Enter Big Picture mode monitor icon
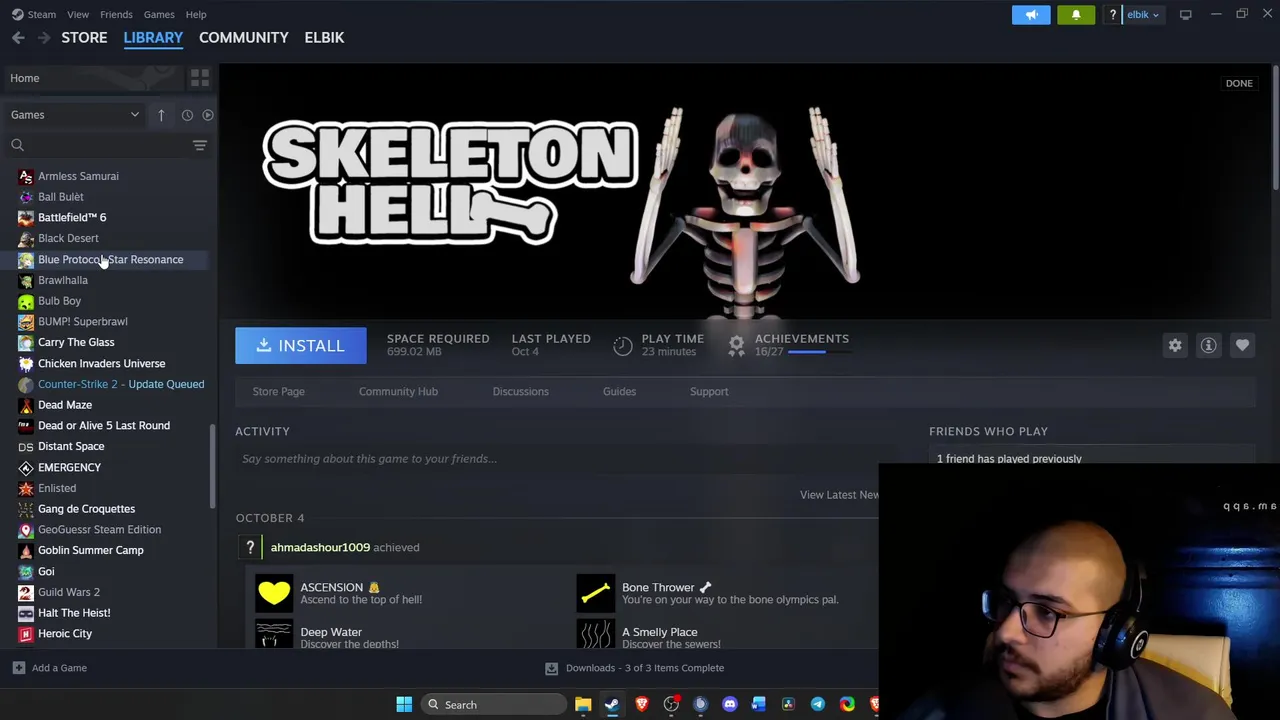1280x720 pixels. tap(1185, 15)
